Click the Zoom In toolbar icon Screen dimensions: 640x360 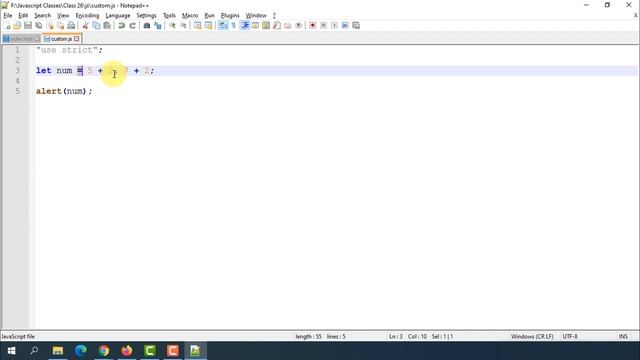tap(172, 25)
